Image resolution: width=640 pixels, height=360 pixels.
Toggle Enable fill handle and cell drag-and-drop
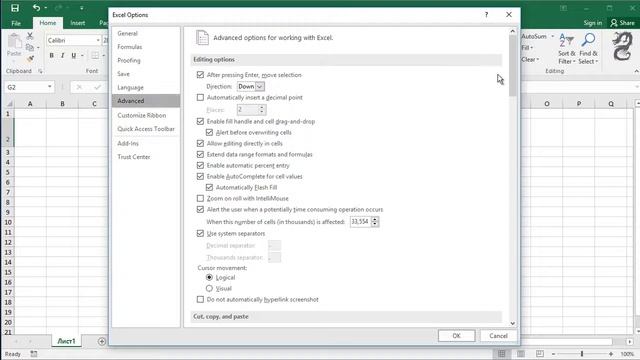pos(200,121)
